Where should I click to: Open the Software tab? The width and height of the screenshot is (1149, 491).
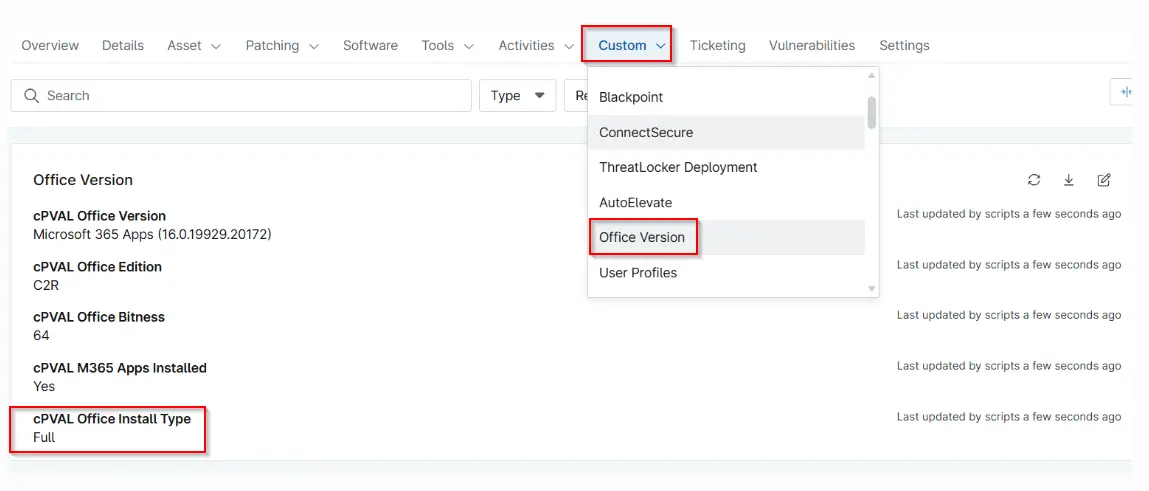[370, 45]
